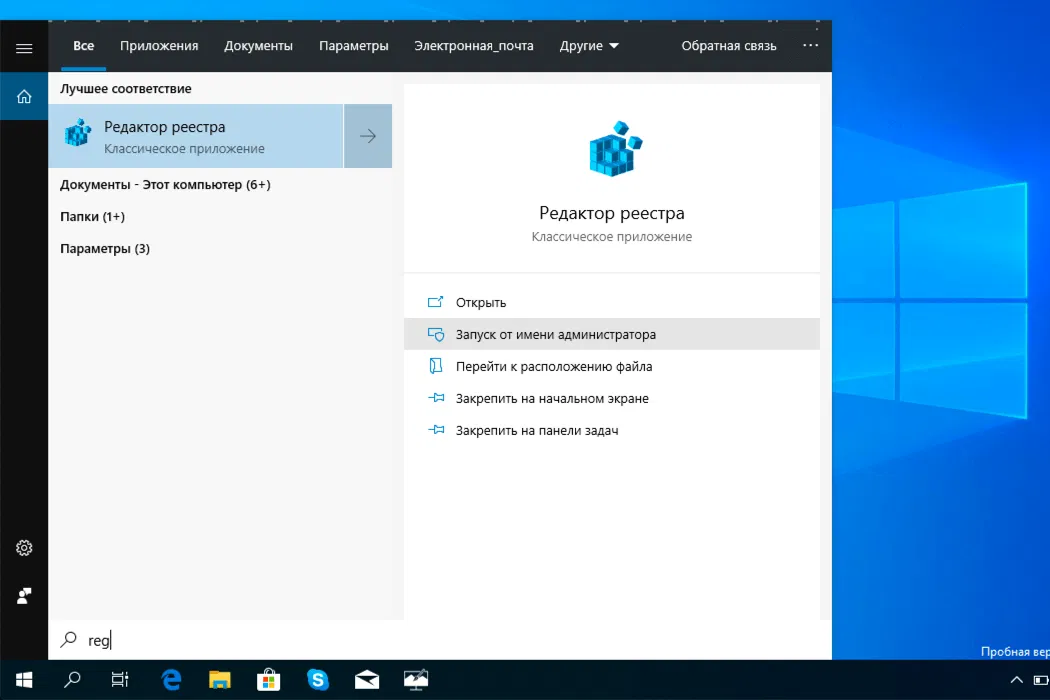The image size is (1050, 700).
Task: Switch to the Документы tab
Action: pyautogui.click(x=258, y=46)
